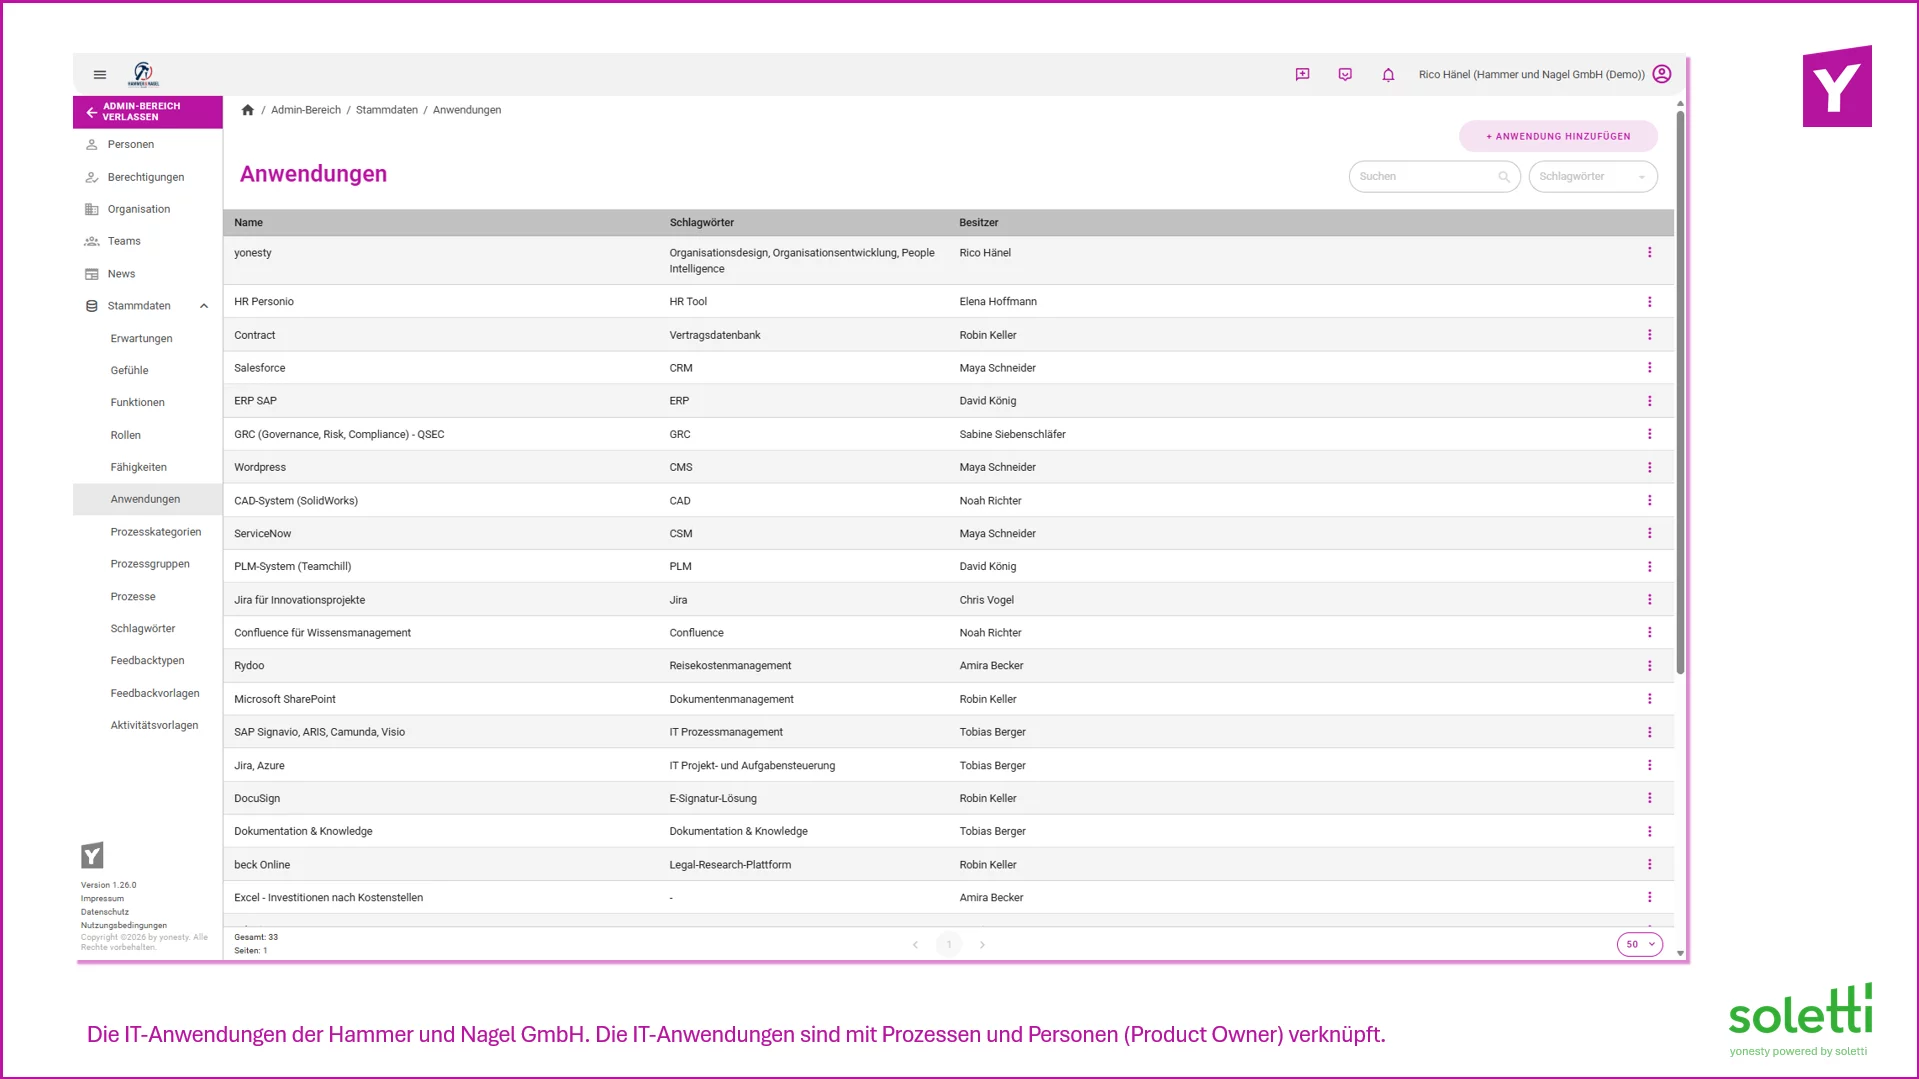Open row actions for Dokumentation & Knowledge
The width and height of the screenshot is (1919, 1079).
(1650, 831)
